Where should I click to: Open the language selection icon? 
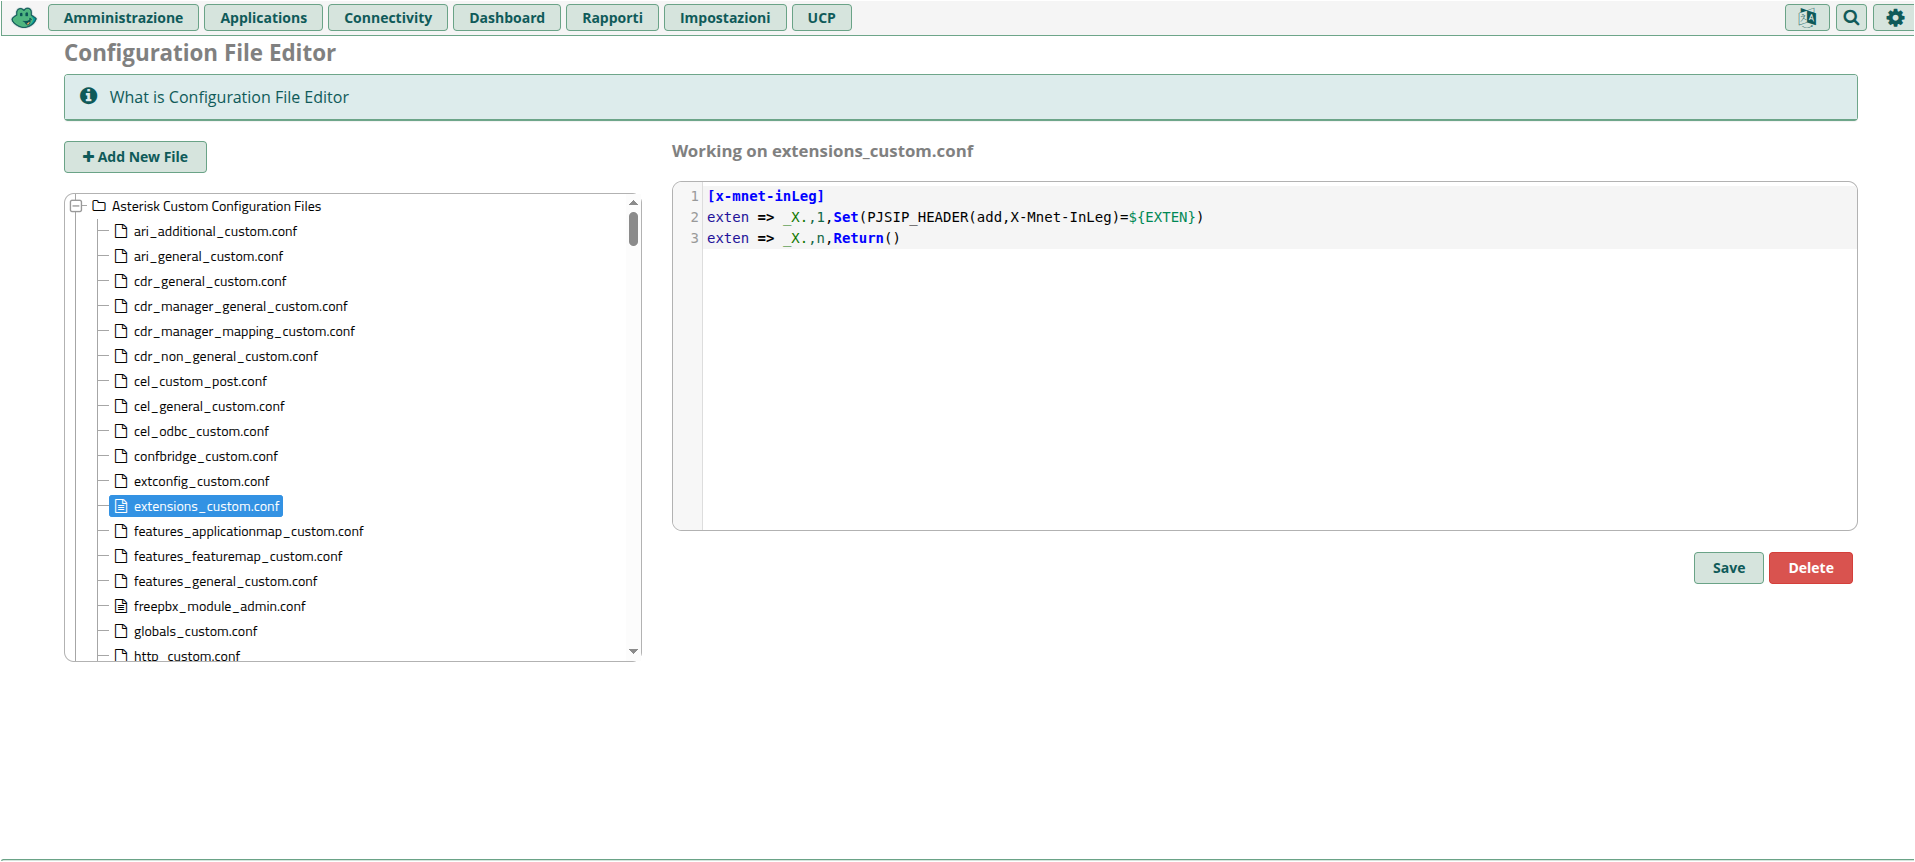coord(1807,18)
